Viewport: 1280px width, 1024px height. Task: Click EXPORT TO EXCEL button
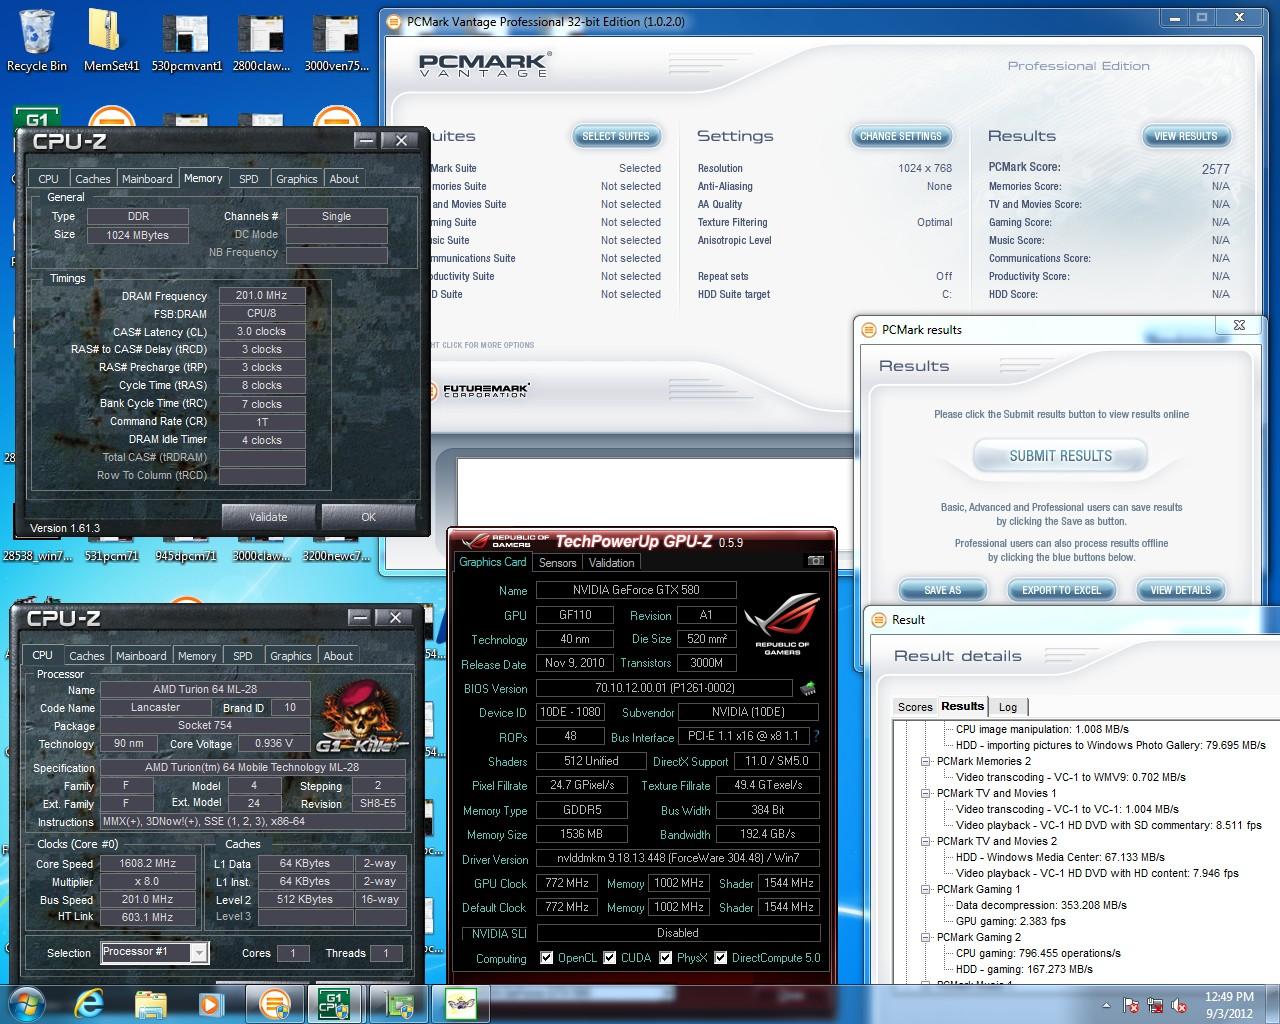pyautogui.click(x=1061, y=590)
